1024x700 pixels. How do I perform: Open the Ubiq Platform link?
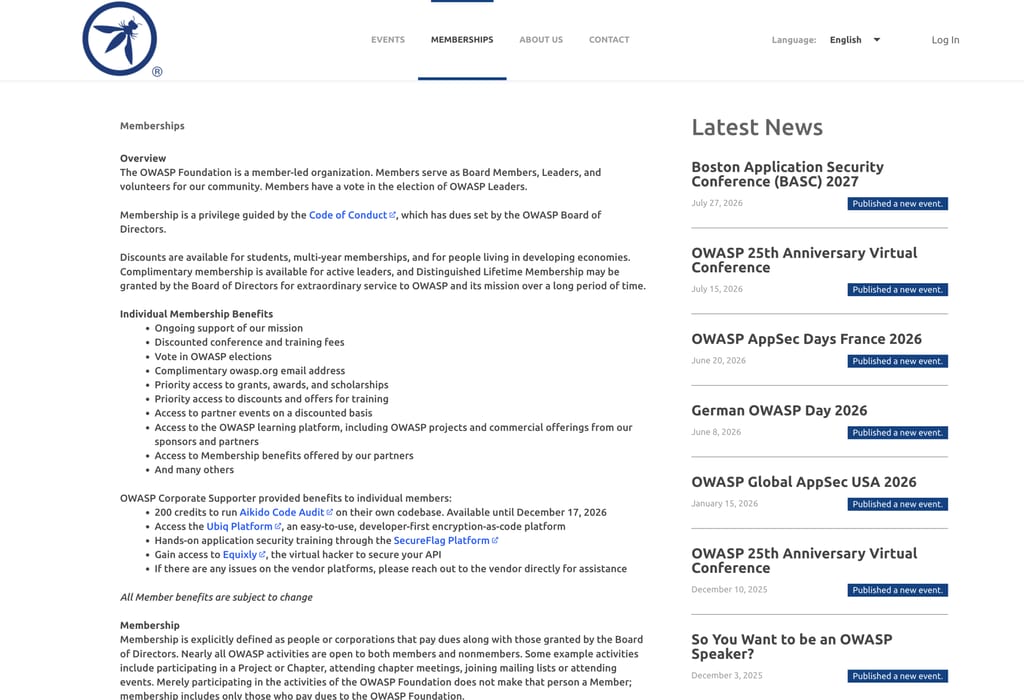click(x=239, y=526)
